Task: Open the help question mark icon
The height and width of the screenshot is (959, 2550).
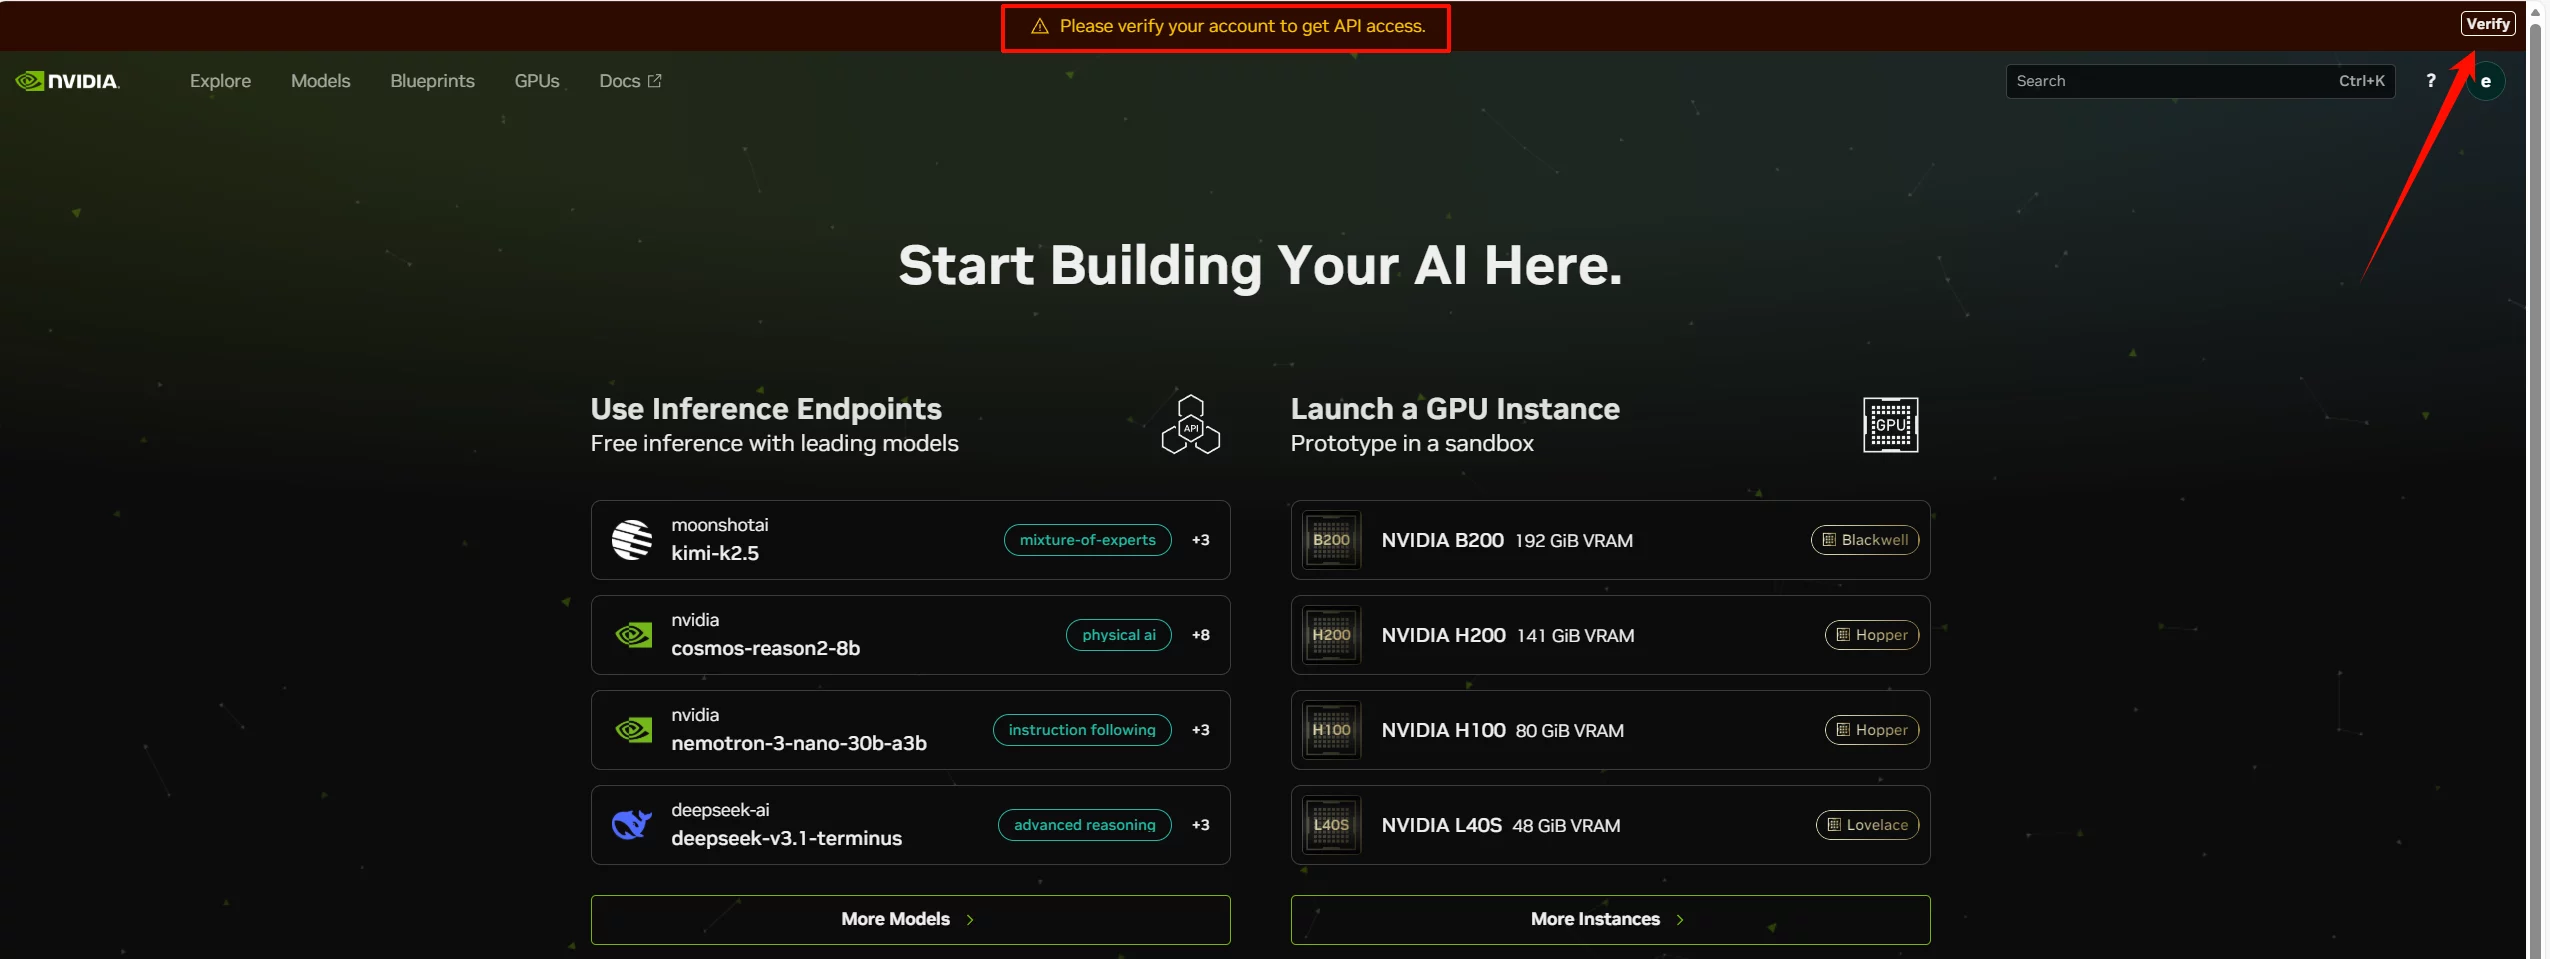Action: (2430, 81)
